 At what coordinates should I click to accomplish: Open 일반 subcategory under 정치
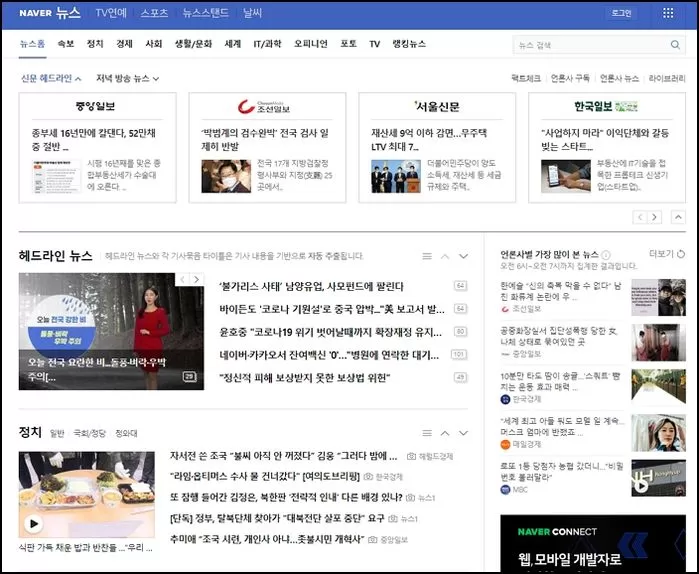click(57, 433)
